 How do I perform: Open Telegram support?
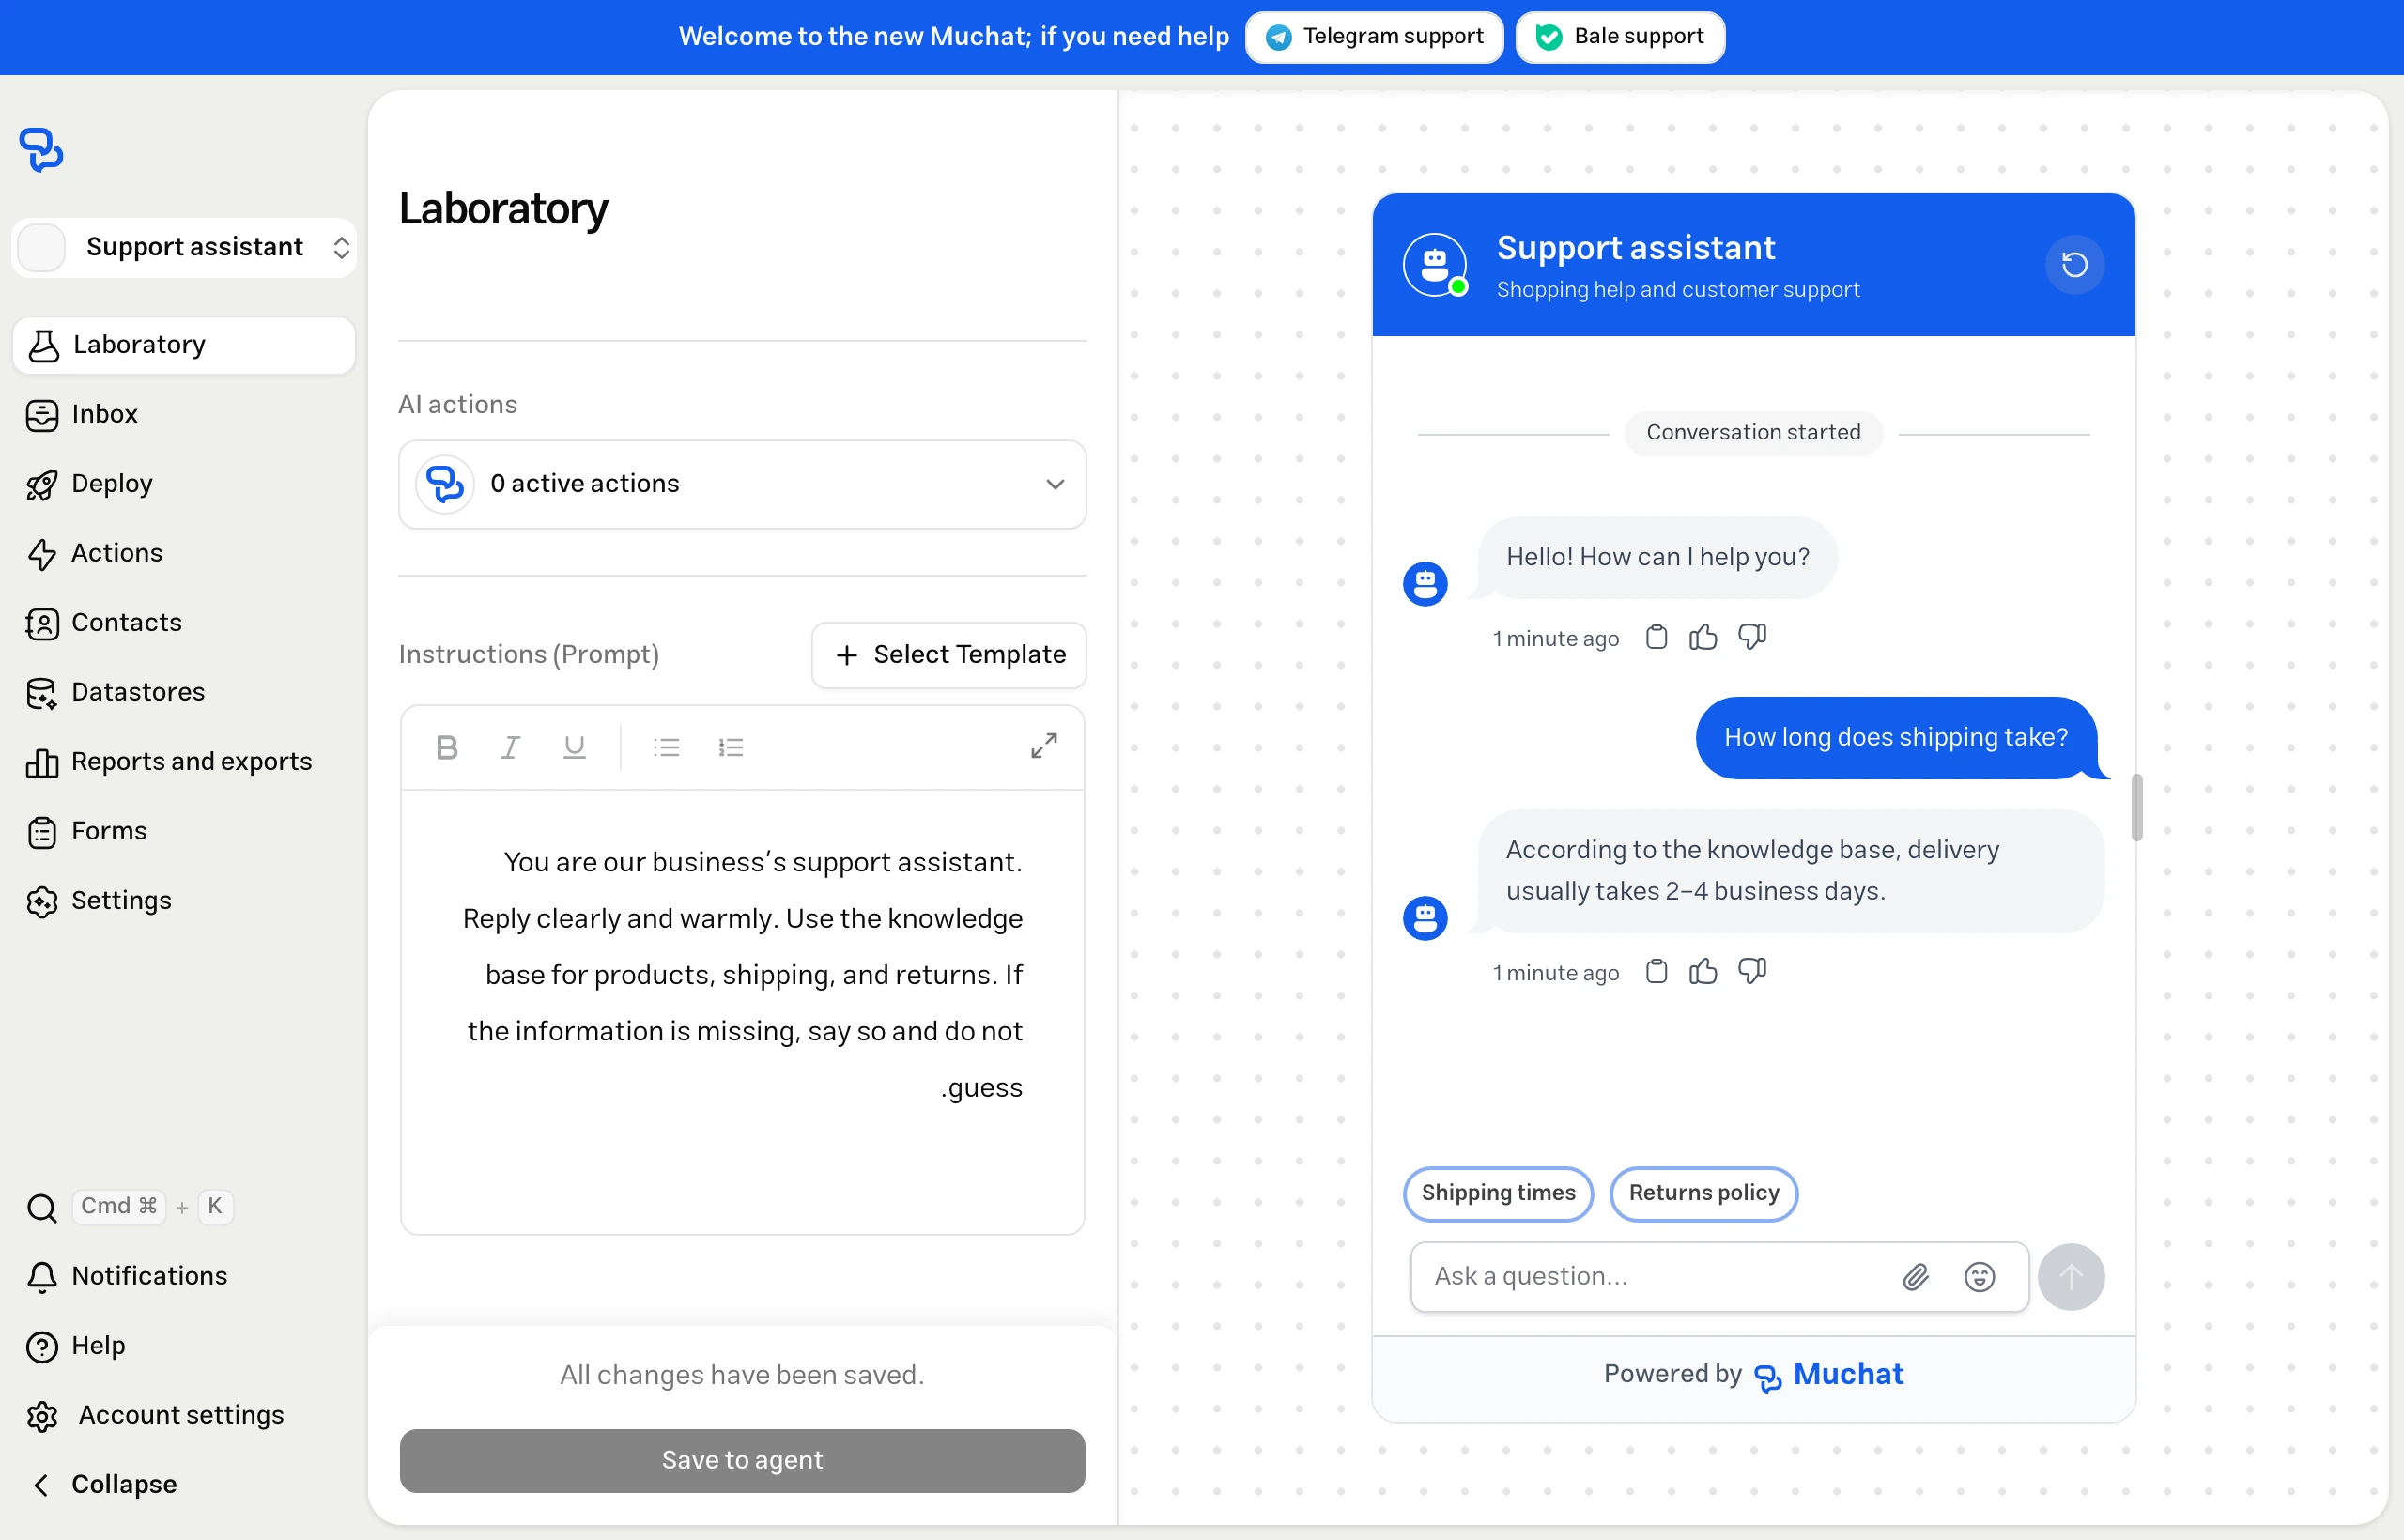[1374, 37]
